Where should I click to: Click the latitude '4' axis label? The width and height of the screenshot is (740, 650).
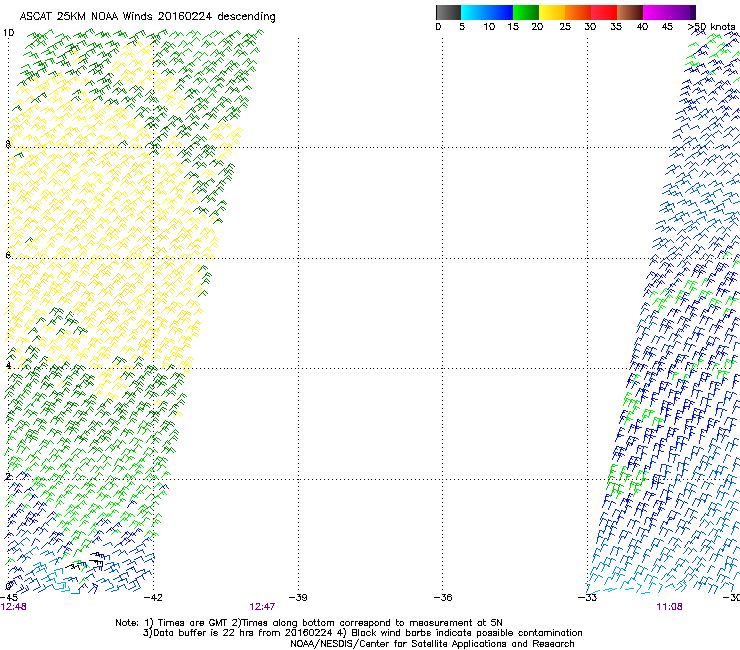[x=8, y=365]
